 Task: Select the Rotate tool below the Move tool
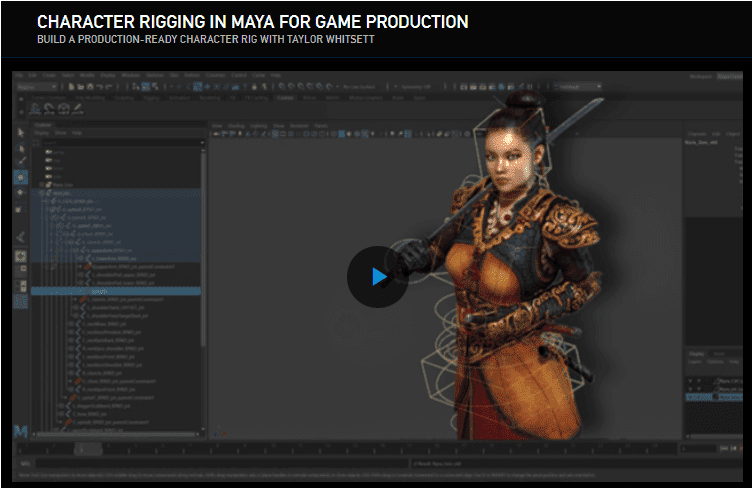[22, 192]
